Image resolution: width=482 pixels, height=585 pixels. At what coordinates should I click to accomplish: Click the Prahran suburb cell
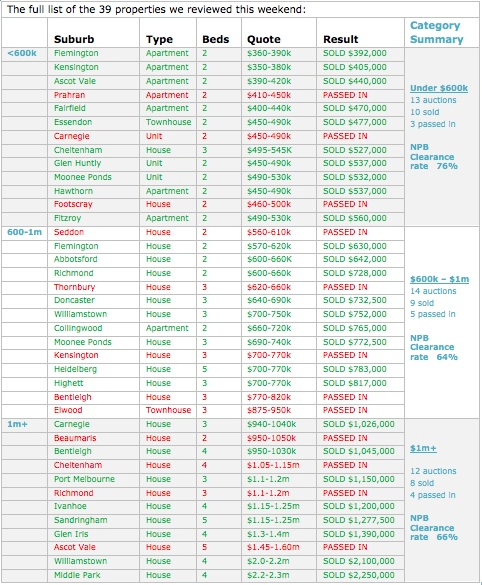click(x=69, y=95)
